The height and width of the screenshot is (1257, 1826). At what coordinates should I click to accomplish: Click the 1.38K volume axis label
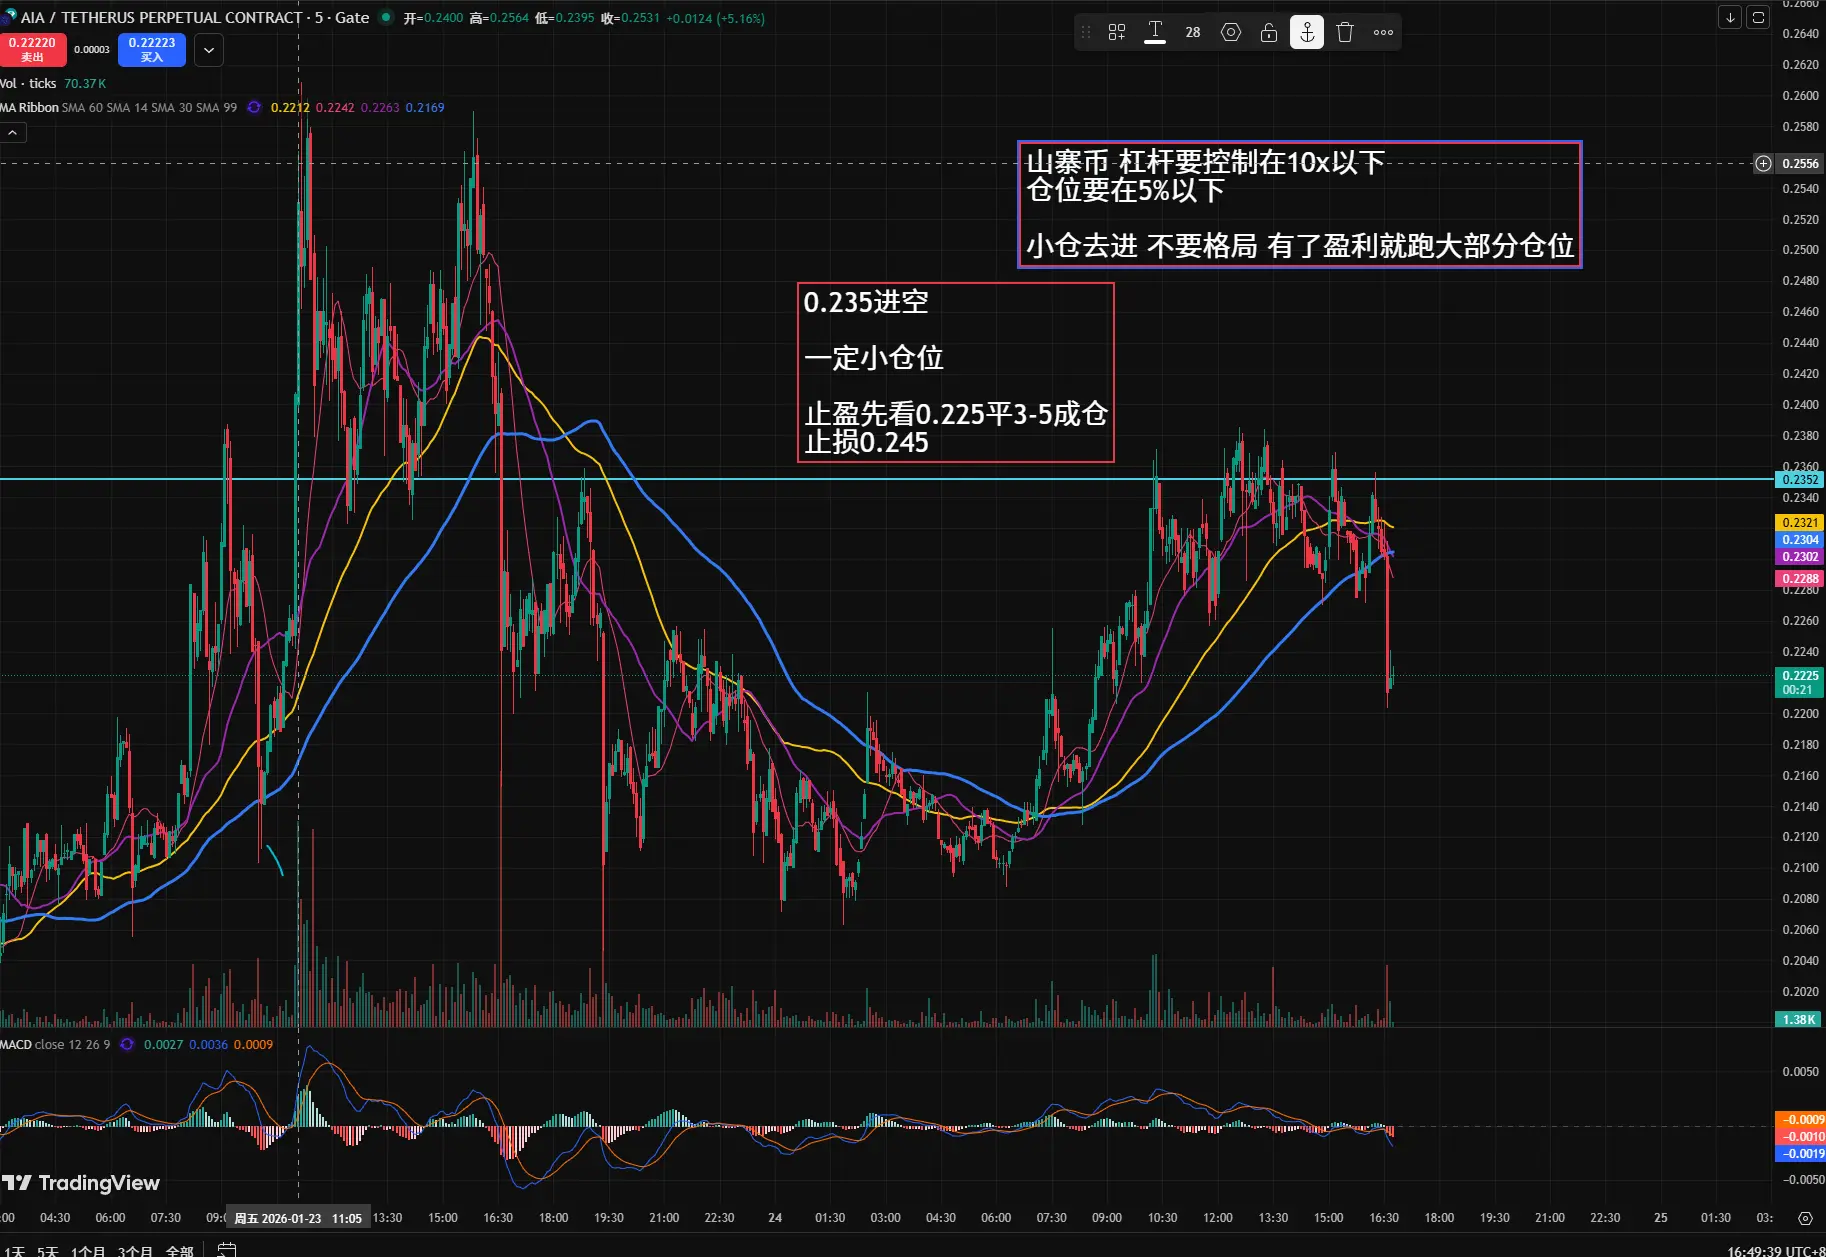[1799, 1019]
